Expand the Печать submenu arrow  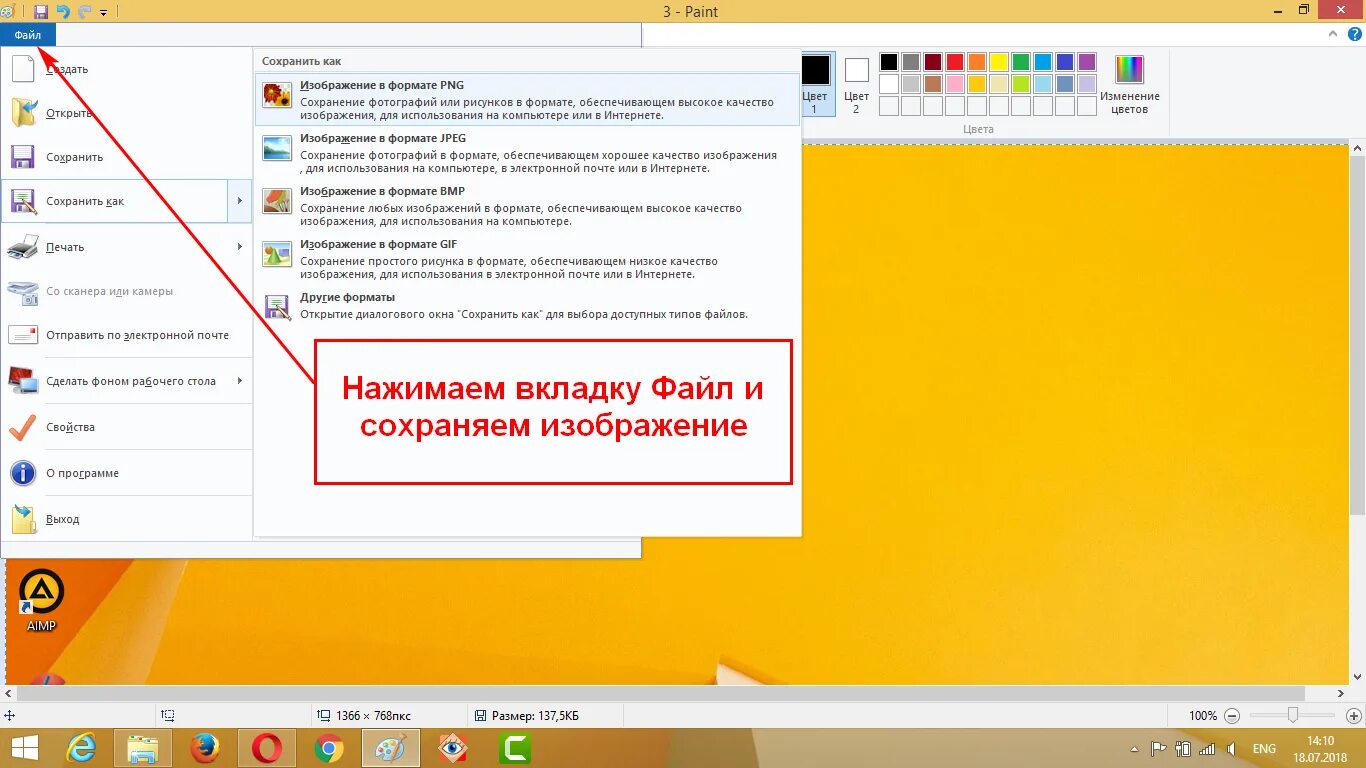240,247
